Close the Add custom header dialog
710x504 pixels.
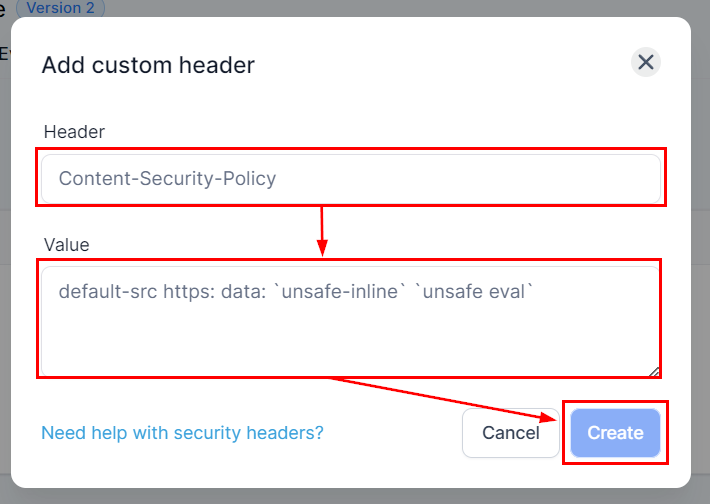click(x=646, y=62)
